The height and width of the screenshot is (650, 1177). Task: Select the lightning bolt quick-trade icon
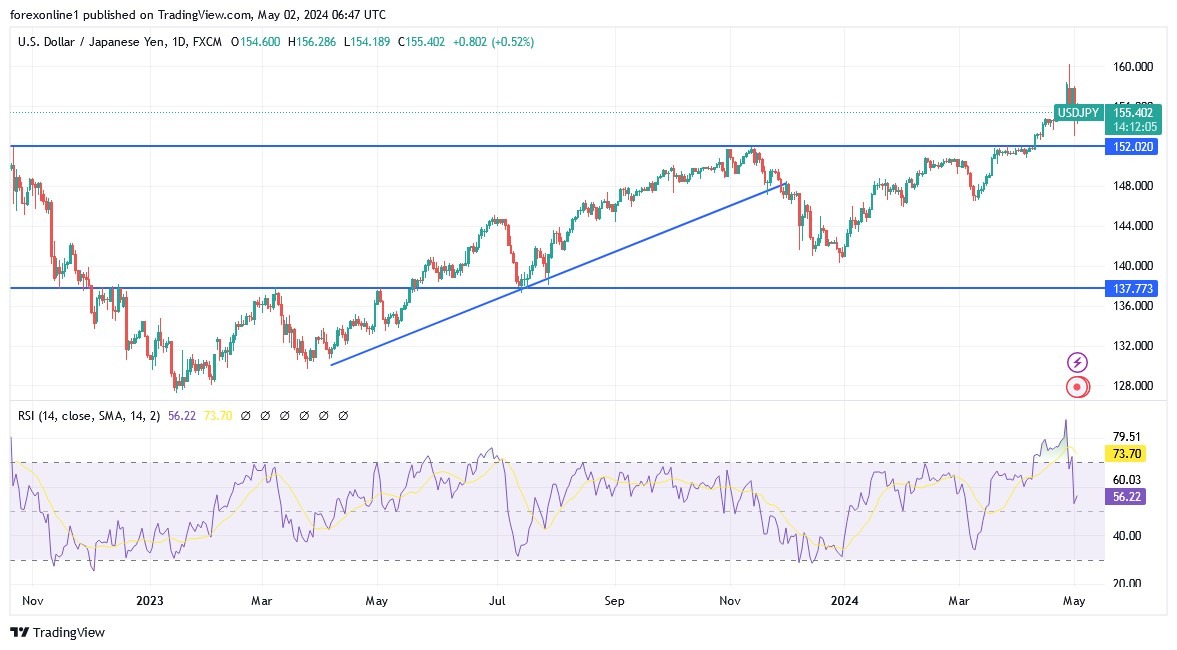(1077, 360)
